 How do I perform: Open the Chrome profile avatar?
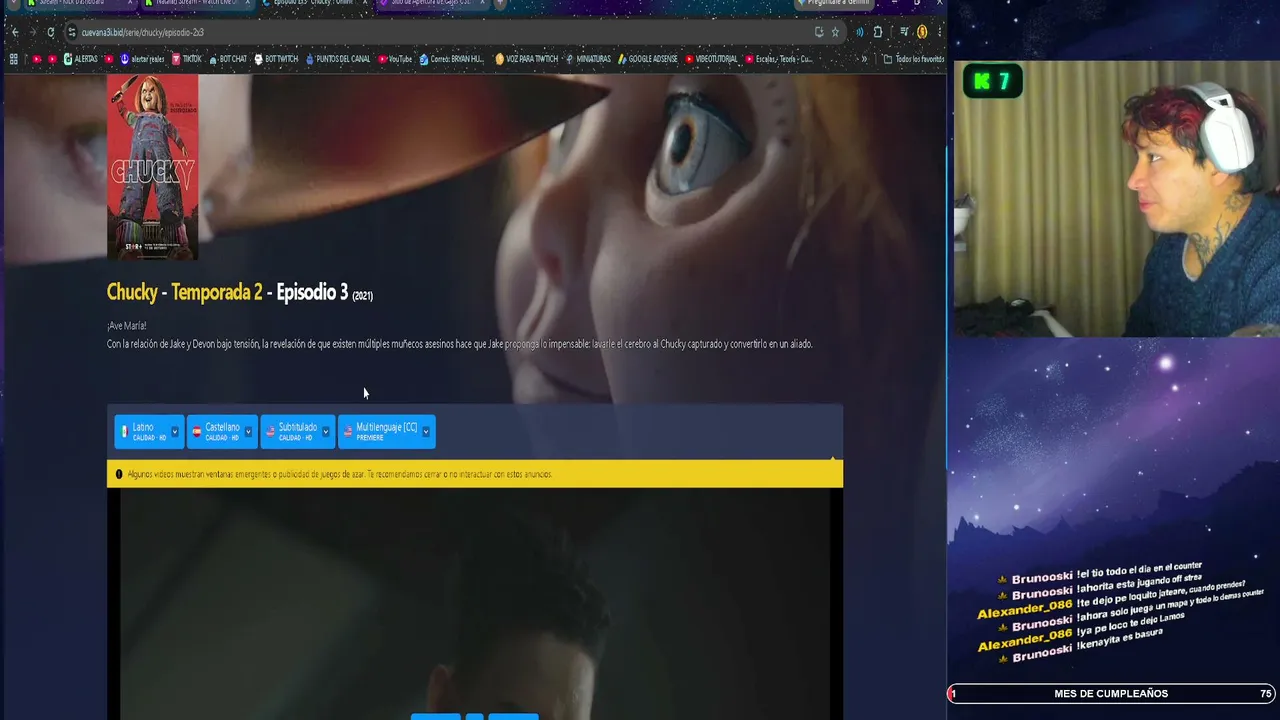[922, 32]
